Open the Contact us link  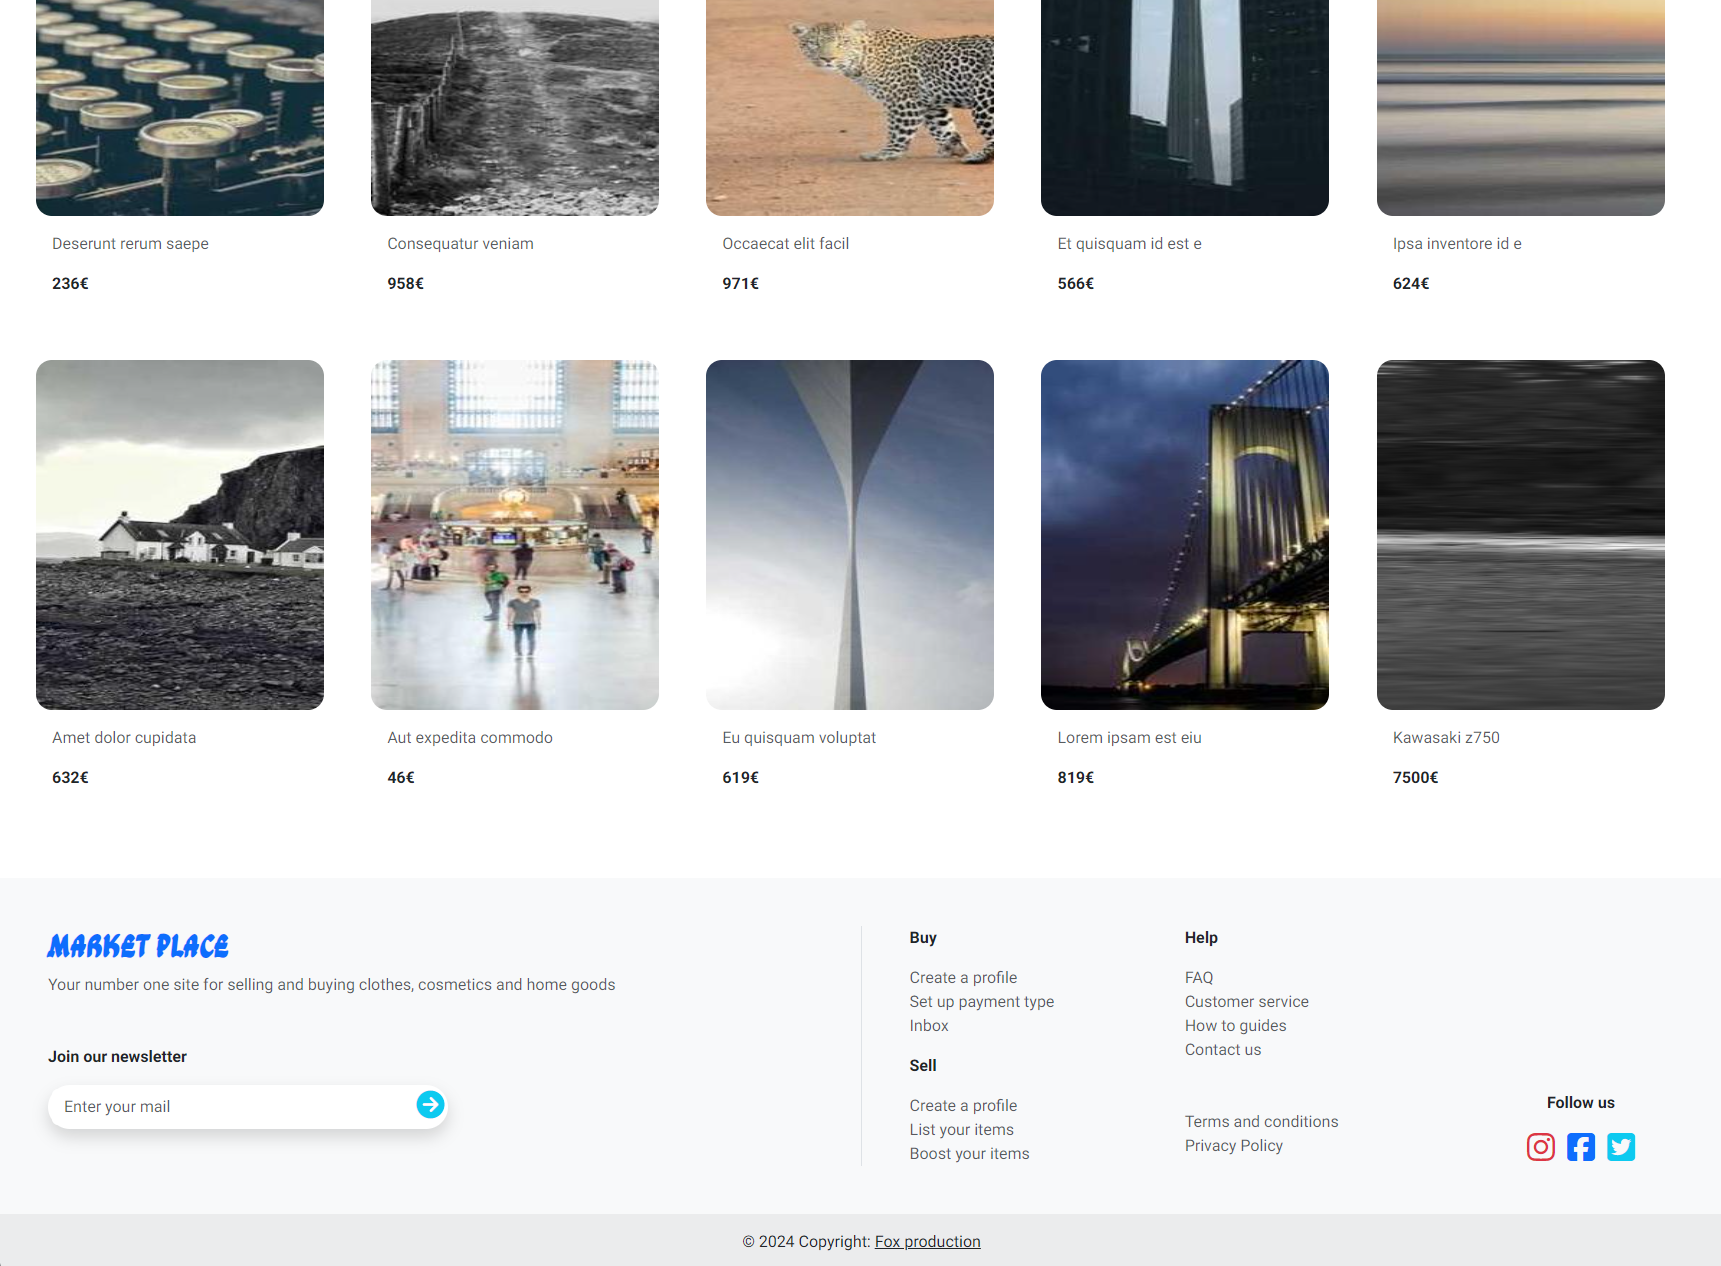coord(1222,1050)
